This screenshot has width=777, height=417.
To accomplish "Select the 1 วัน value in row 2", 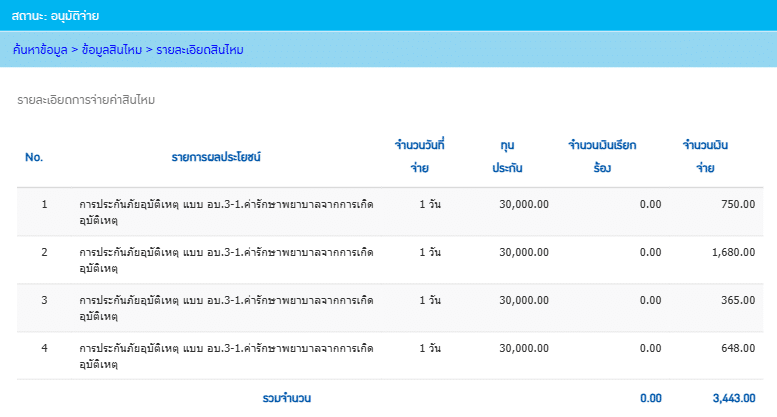I will point(430,252).
